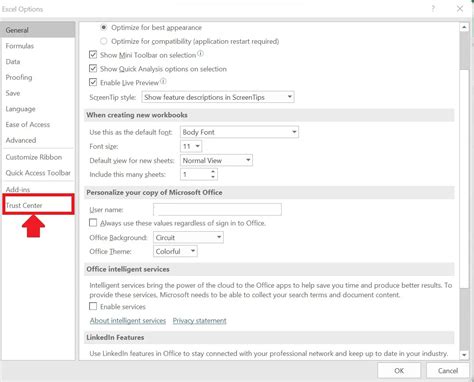Open Font size dropdown
The height and width of the screenshot is (382, 474).
pyautogui.click(x=191, y=146)
